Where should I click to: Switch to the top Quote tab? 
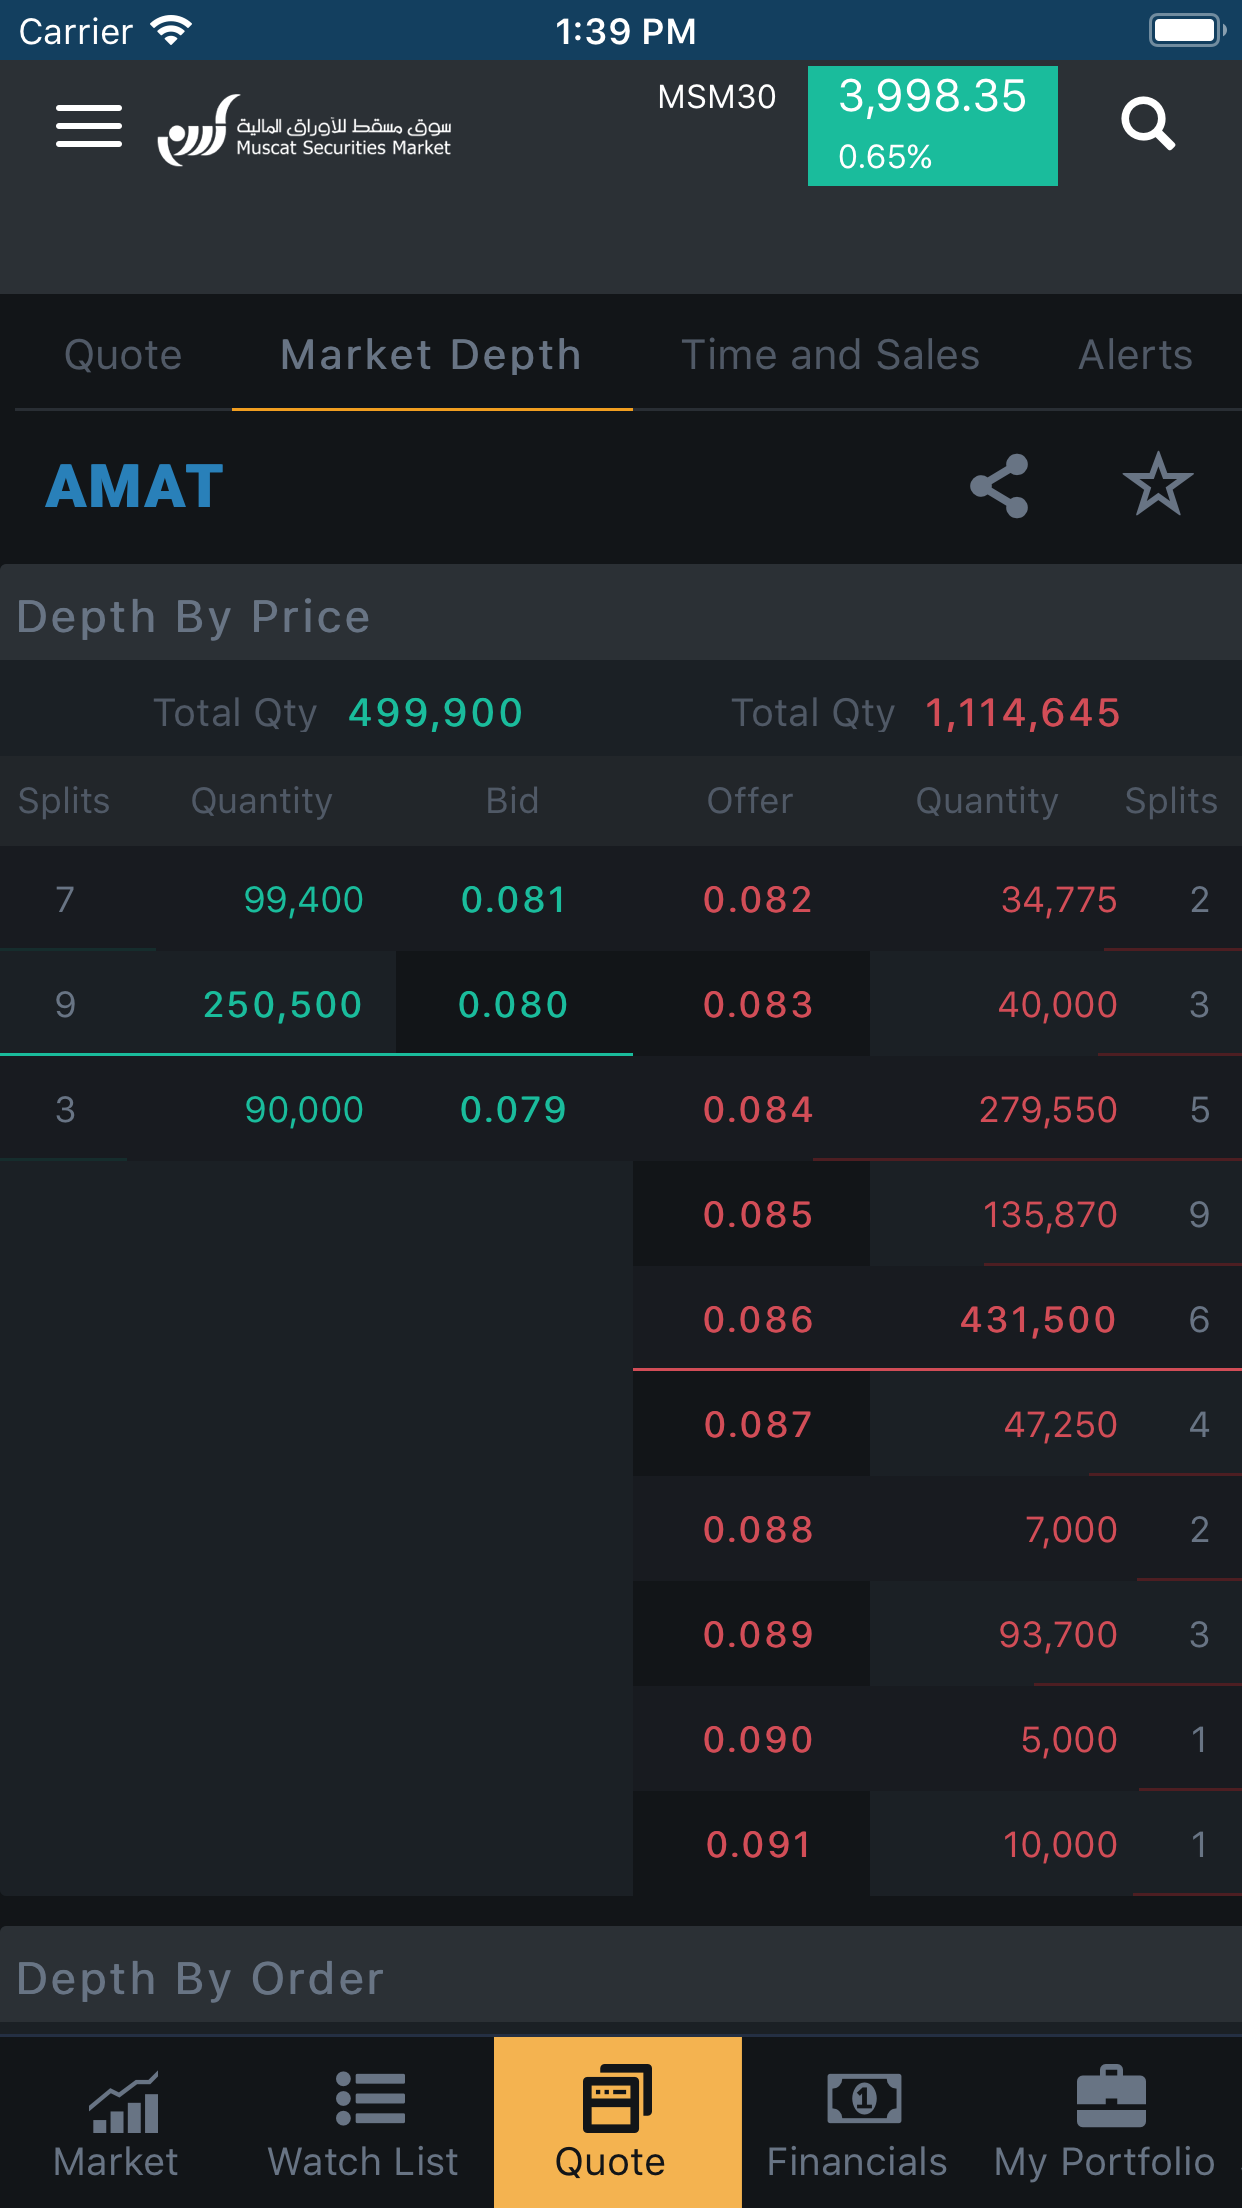(x=123, y=355)
